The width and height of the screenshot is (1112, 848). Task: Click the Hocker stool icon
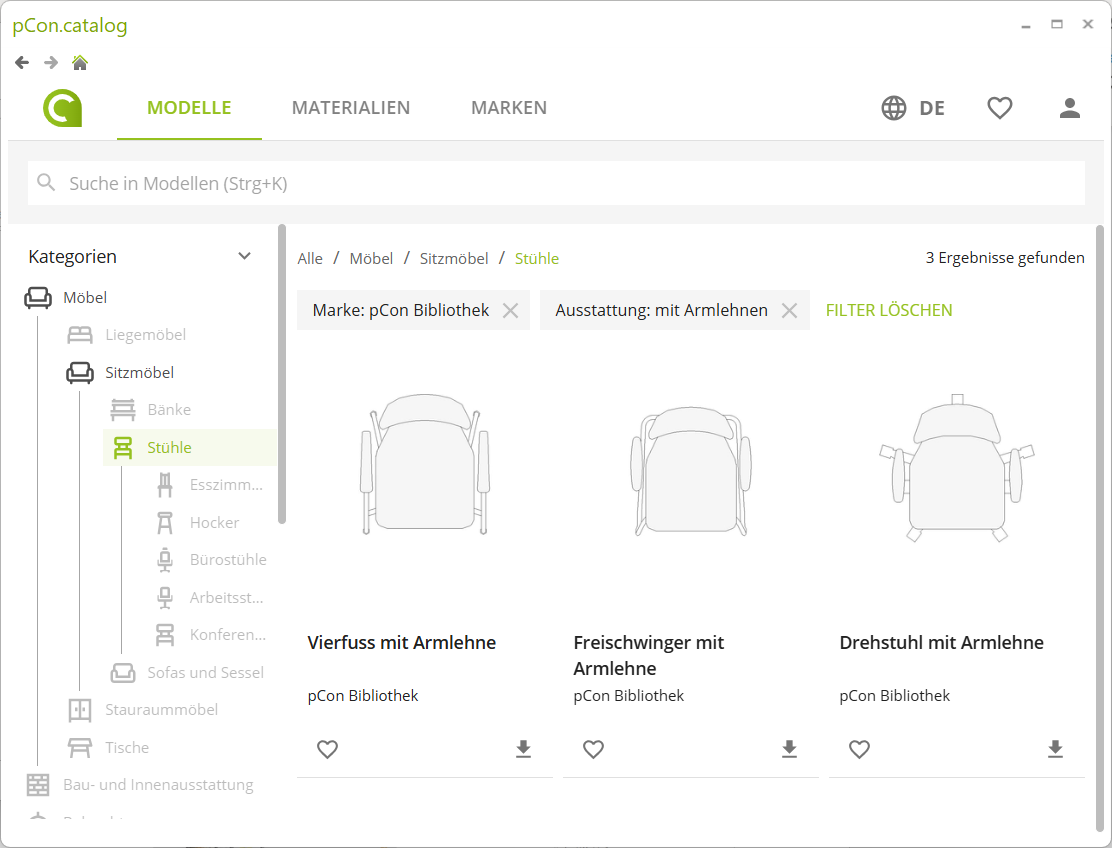click(165, 523)
